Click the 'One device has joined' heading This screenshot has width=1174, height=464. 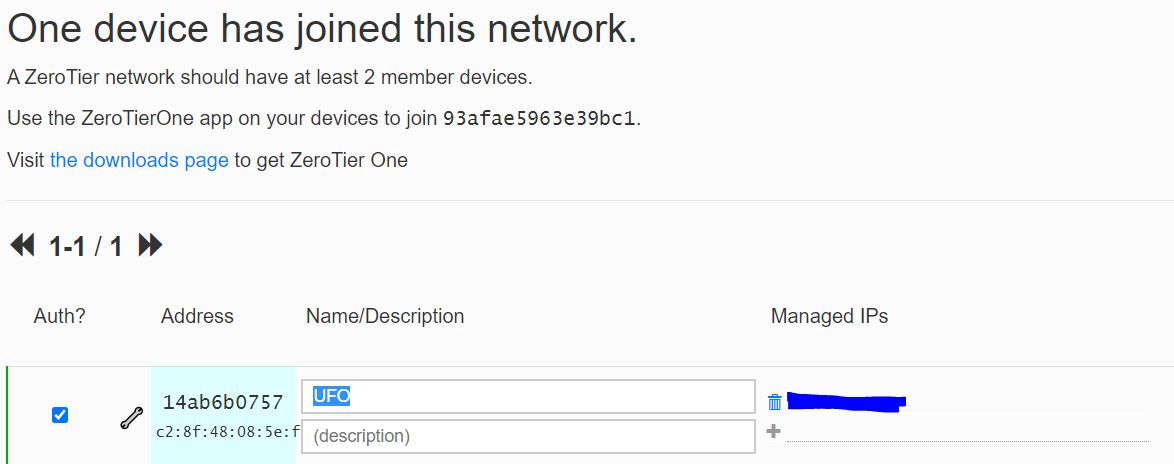coord(322,29)
